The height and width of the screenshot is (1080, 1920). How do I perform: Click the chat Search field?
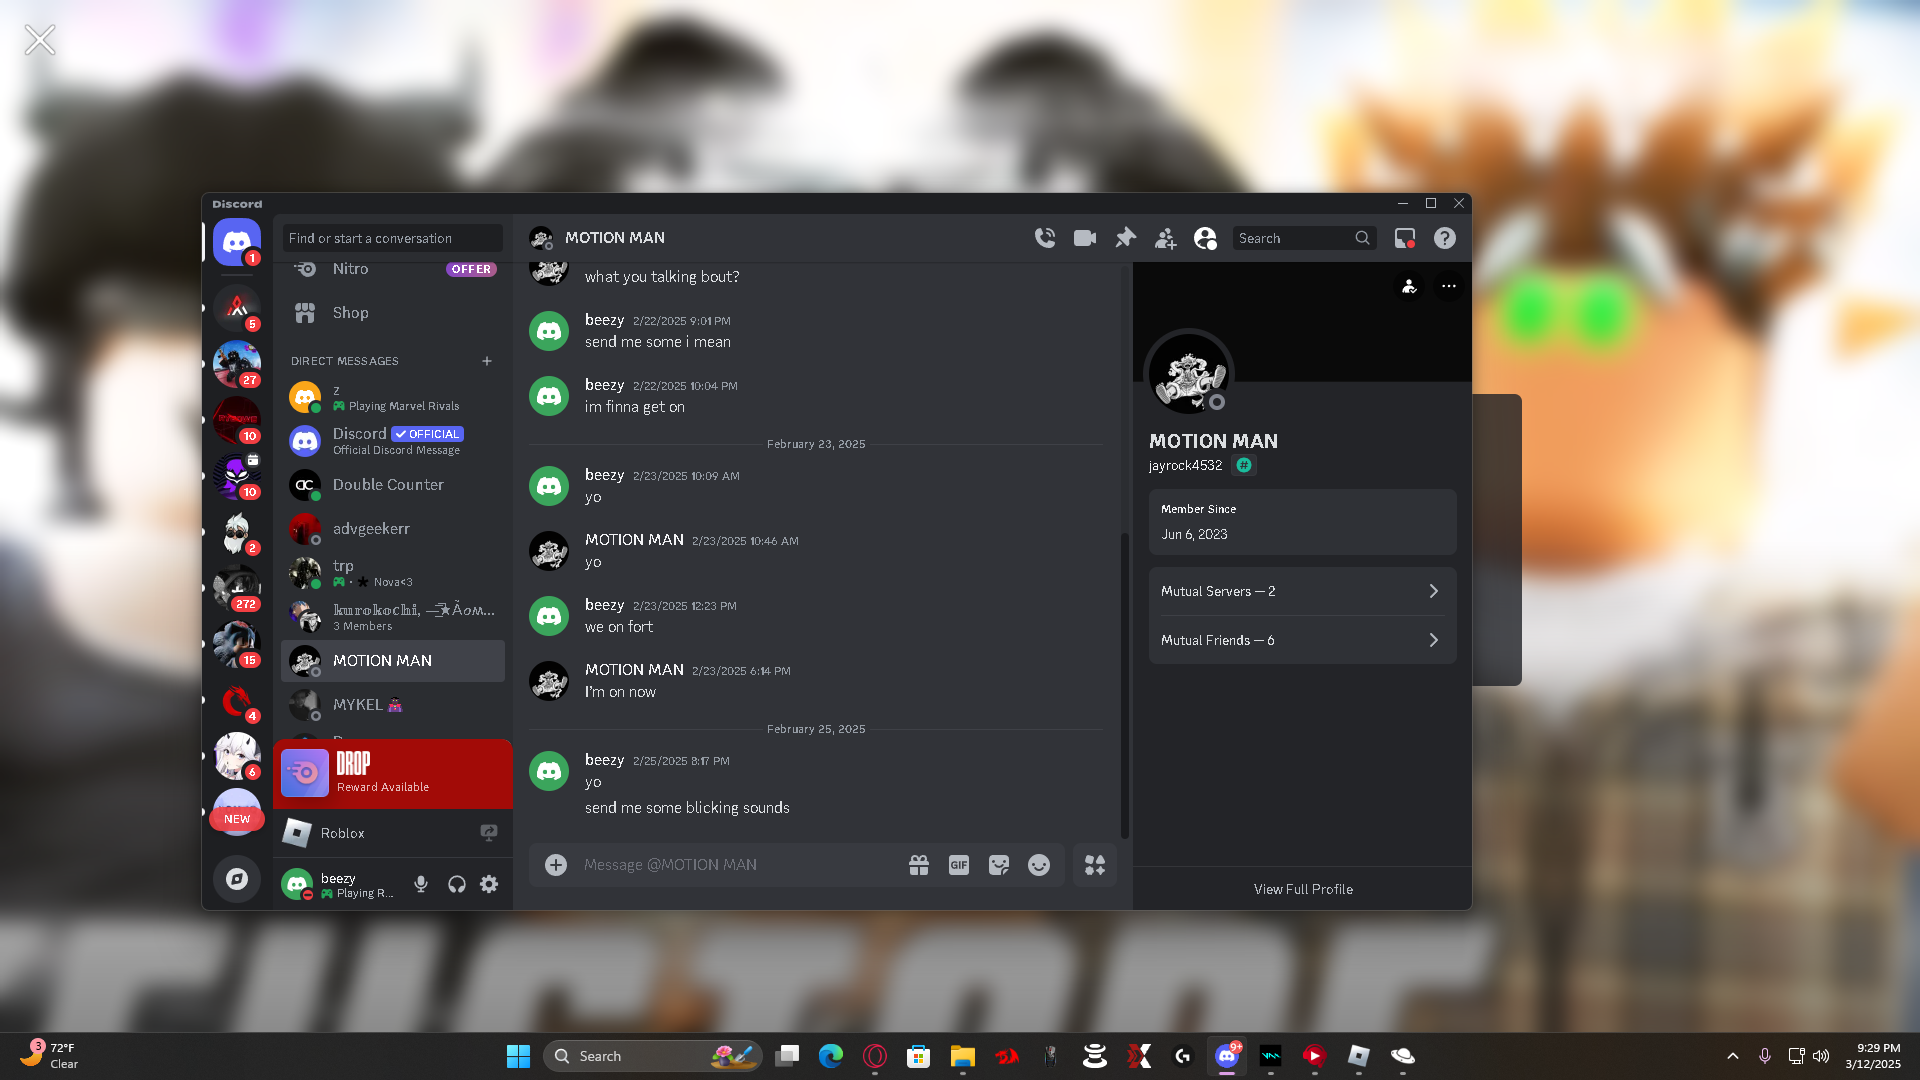(x=1304, y=238)
